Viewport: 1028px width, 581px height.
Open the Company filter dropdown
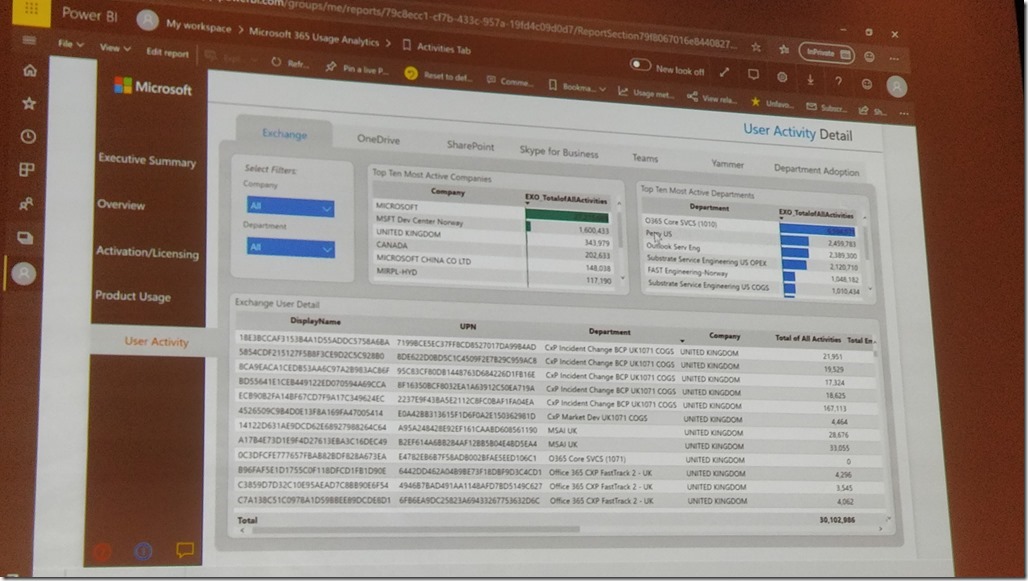pyautogui.click(x=290, y=207)
